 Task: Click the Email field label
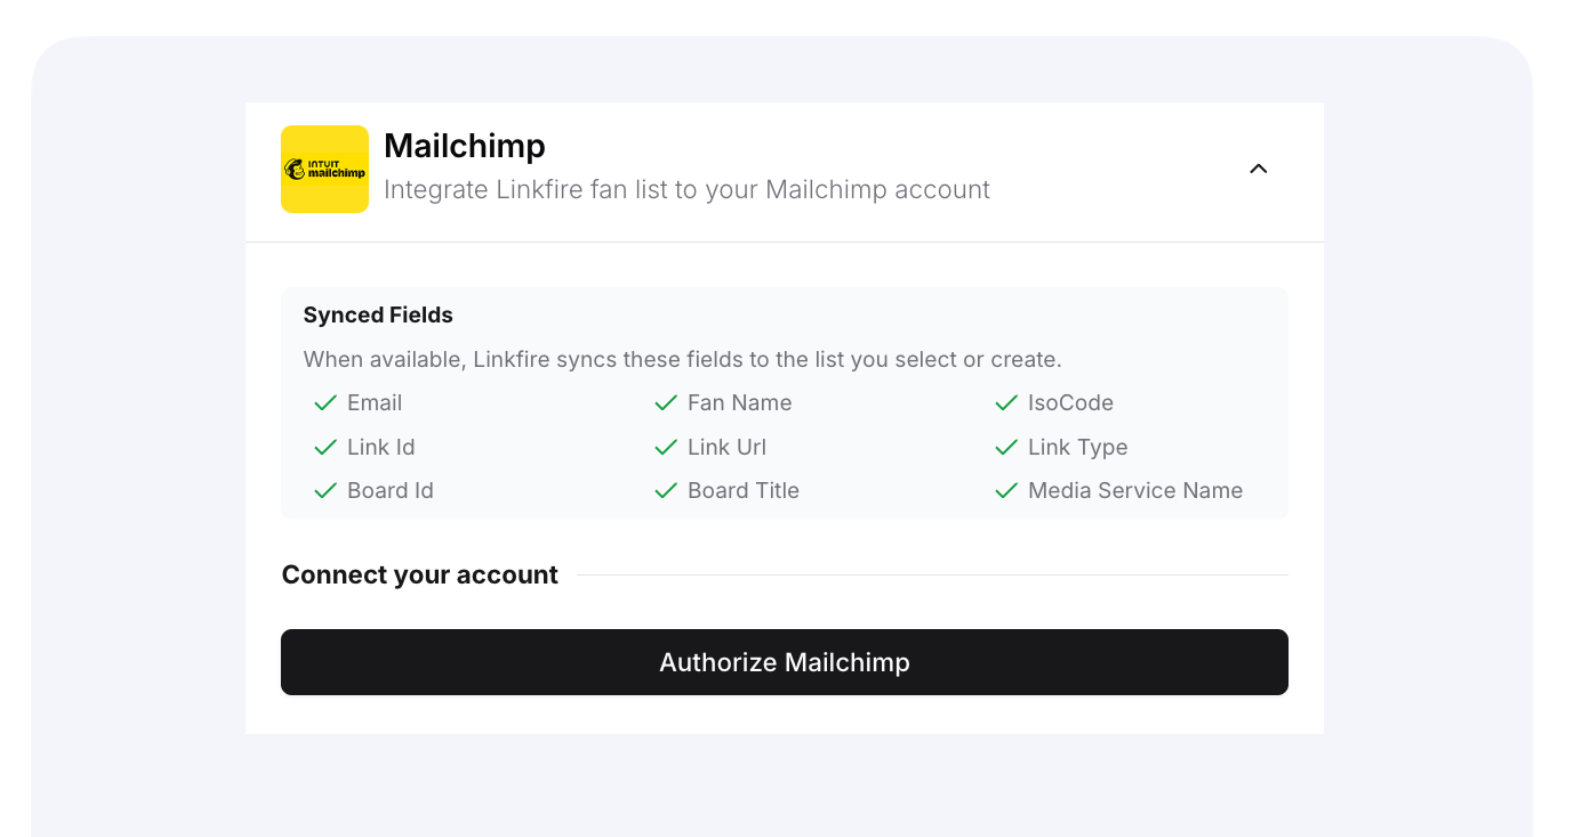pyautogui.click(x=374, y=403)
